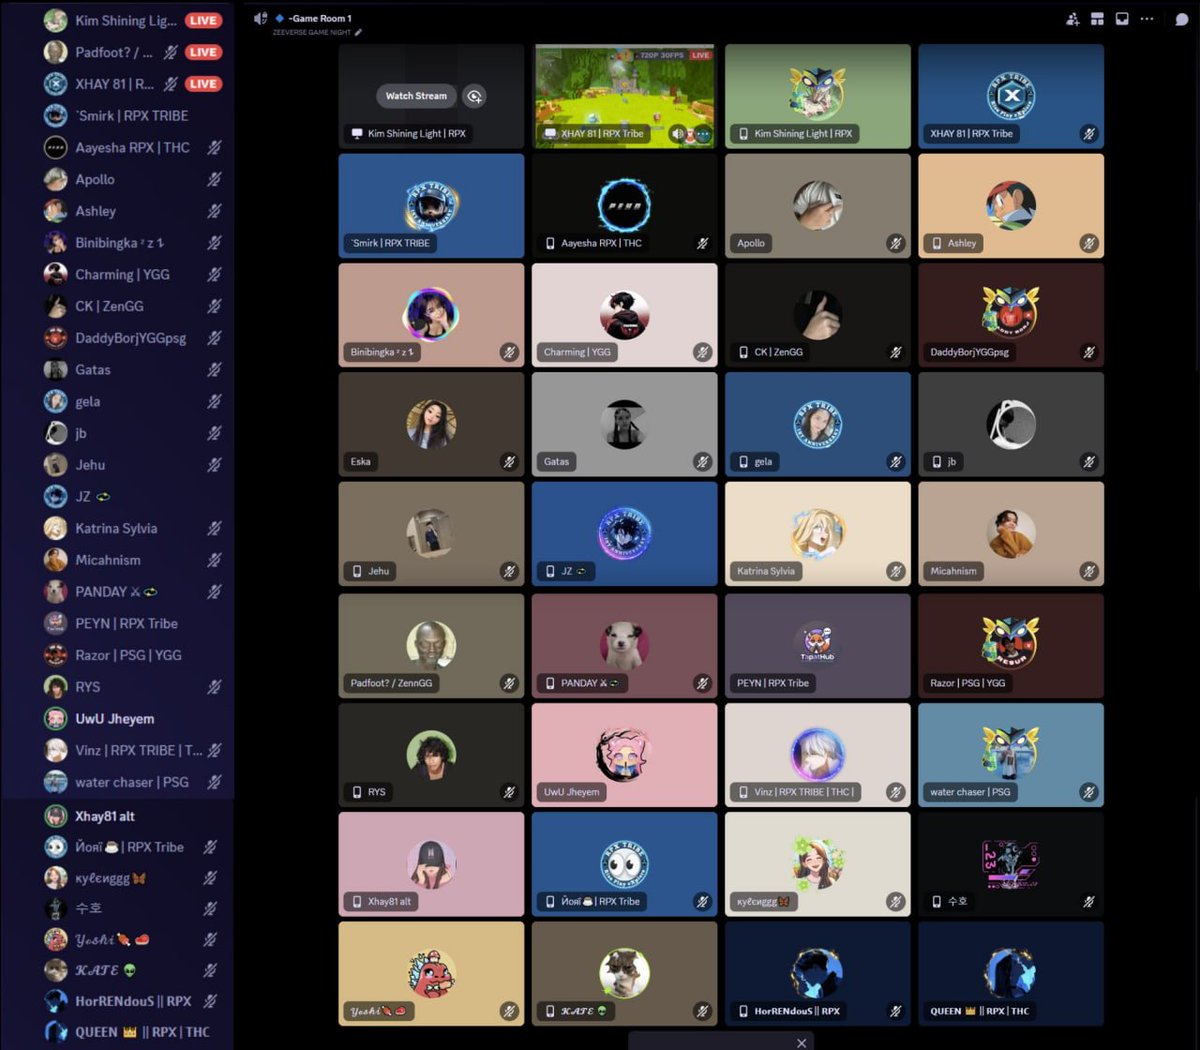Click Ashley's muted mic icon in sidebar
1200x1050 pixels.
click(214, 211)
